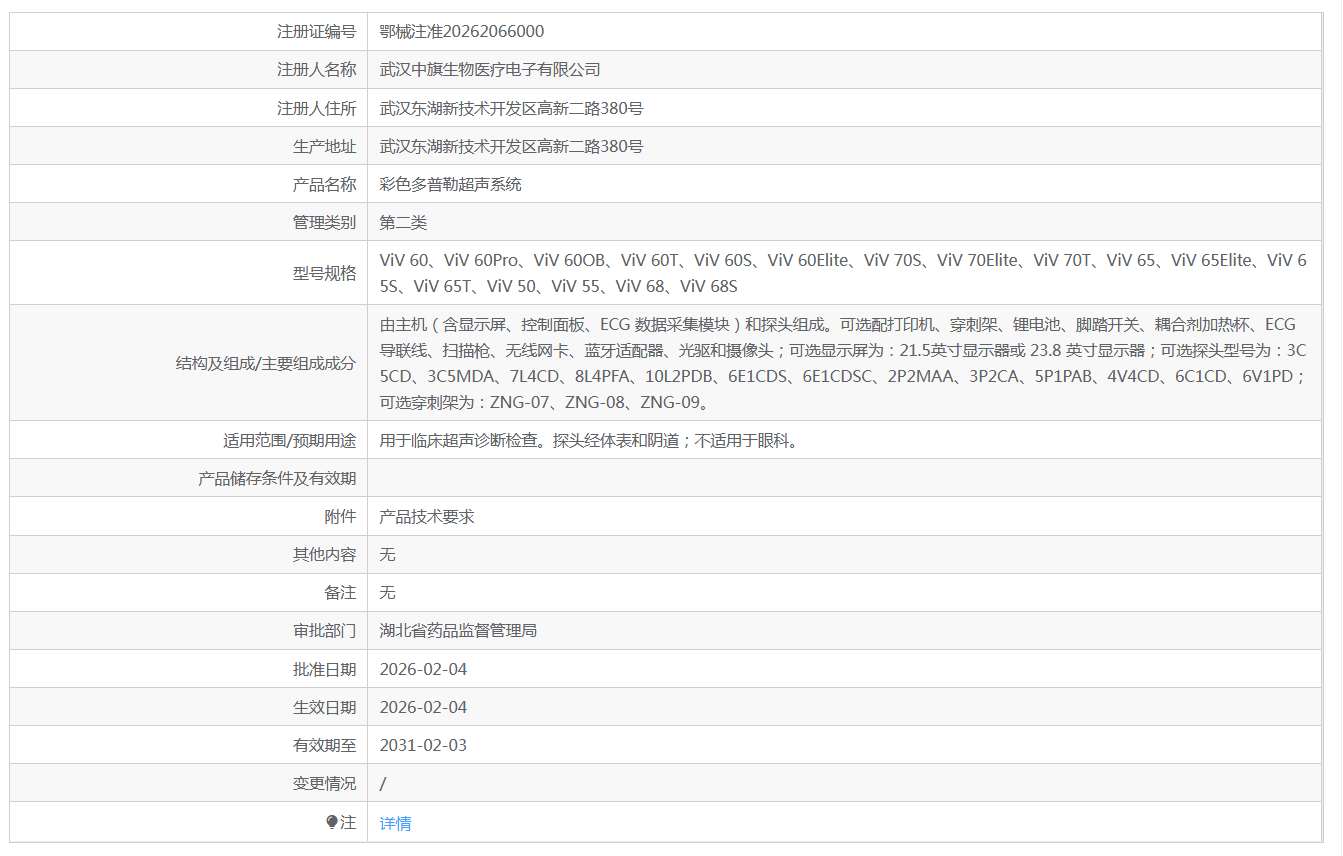Open the 详情 link in the 注 row
Viewport: 1343px width, 856px height.
pyautogui.click(x=395, y=823)
